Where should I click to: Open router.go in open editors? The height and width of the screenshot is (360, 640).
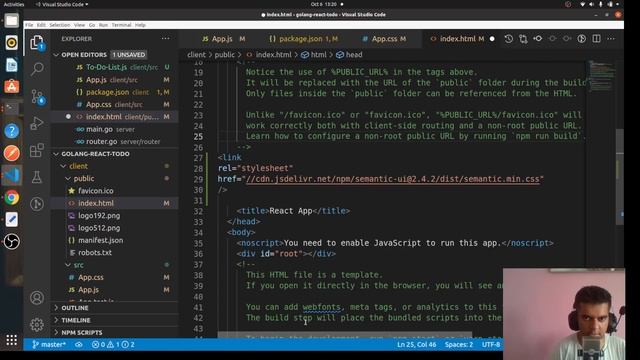[x=114, y=142]
